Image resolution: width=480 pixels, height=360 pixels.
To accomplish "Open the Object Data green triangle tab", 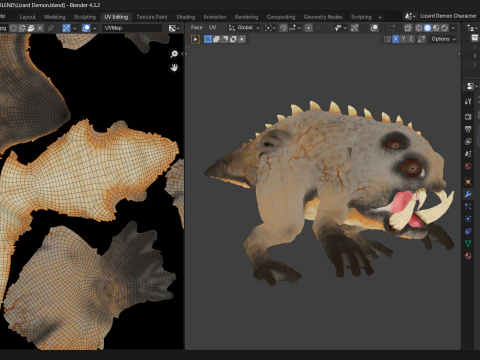I will click(x=468, y=244).
